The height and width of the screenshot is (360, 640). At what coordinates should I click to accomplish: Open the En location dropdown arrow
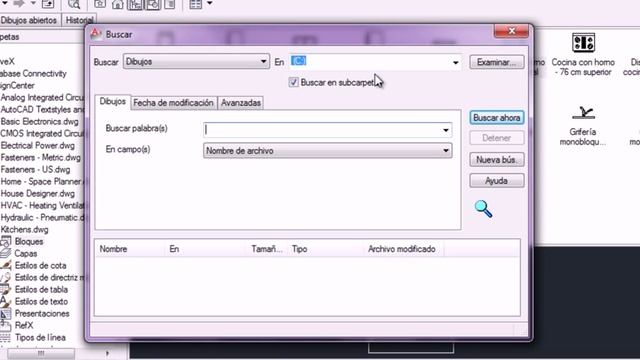(x=456, y=62)
